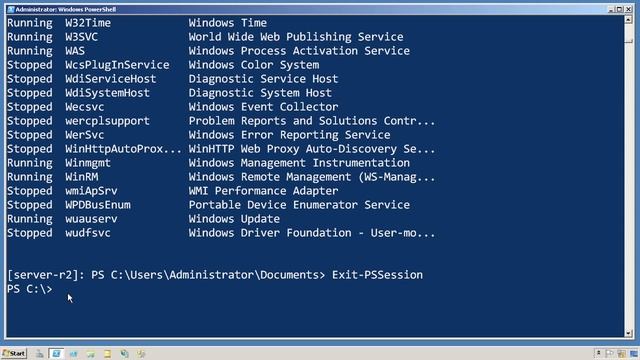Launch the gray Server Manager taskbar icon
The height and width of the screenshot is (360, 640).
tap(39, 354)
